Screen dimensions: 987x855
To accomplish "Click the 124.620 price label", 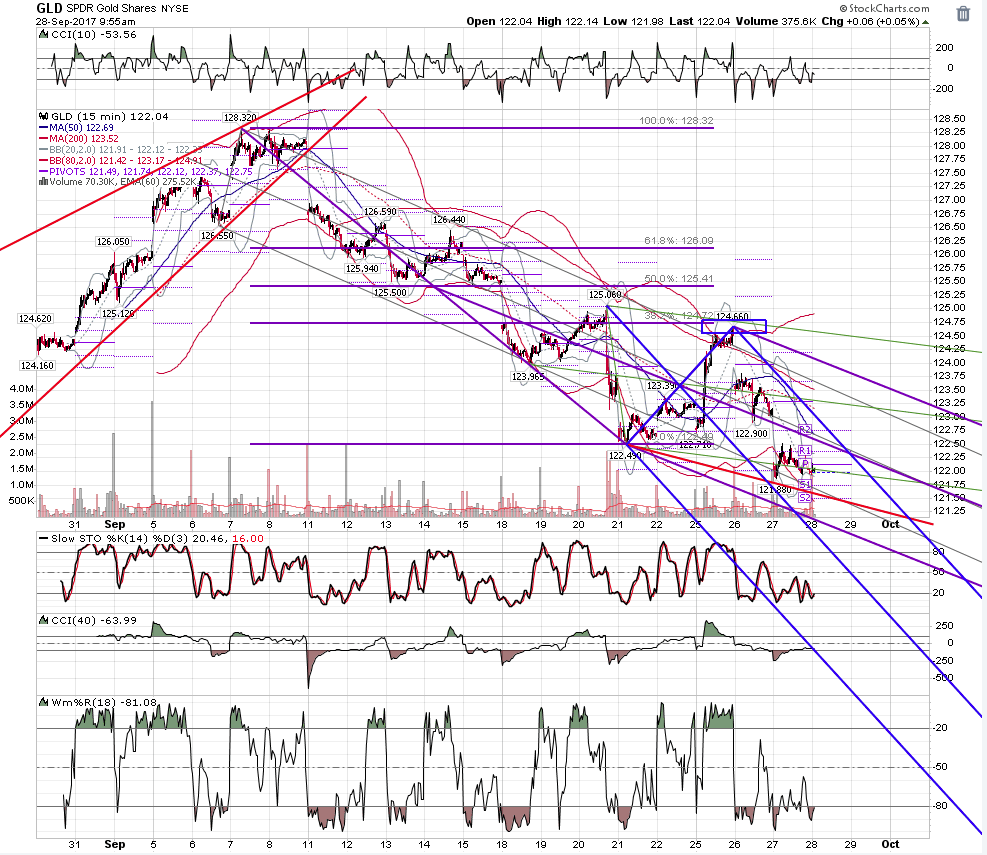I will pos(35,319).
